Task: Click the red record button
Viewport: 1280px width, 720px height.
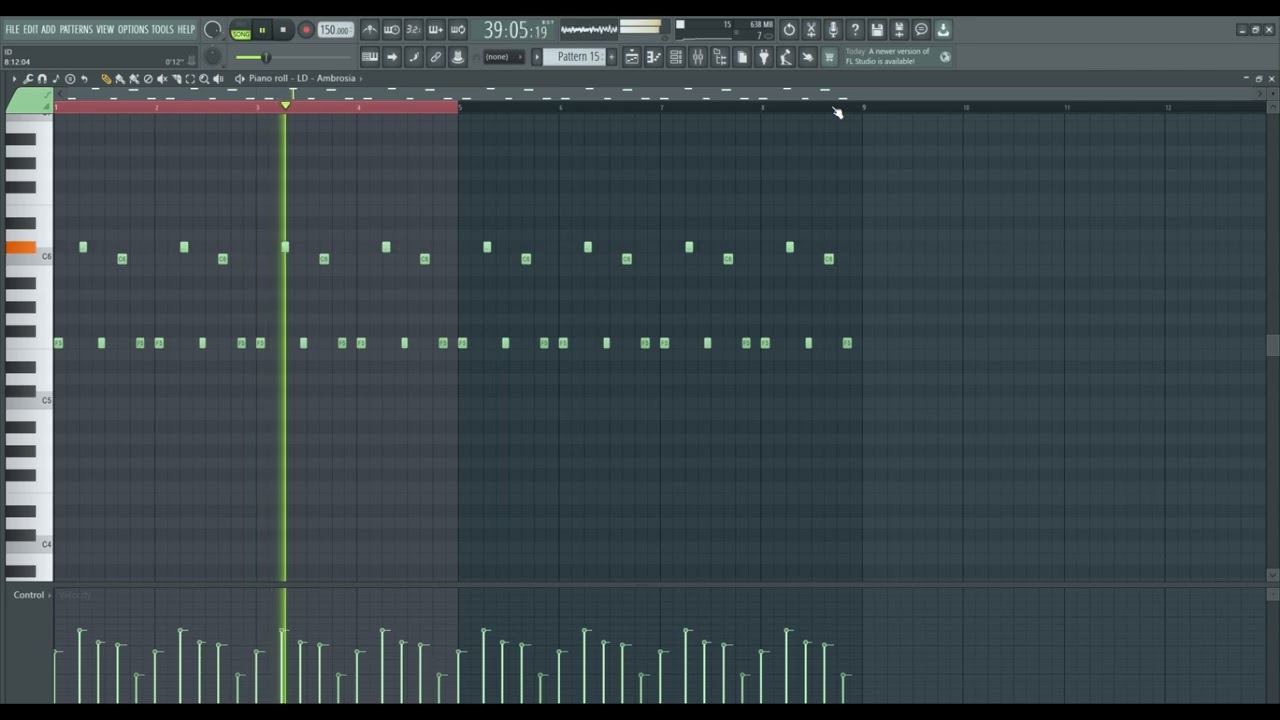Action: click(x=306, y=30)
